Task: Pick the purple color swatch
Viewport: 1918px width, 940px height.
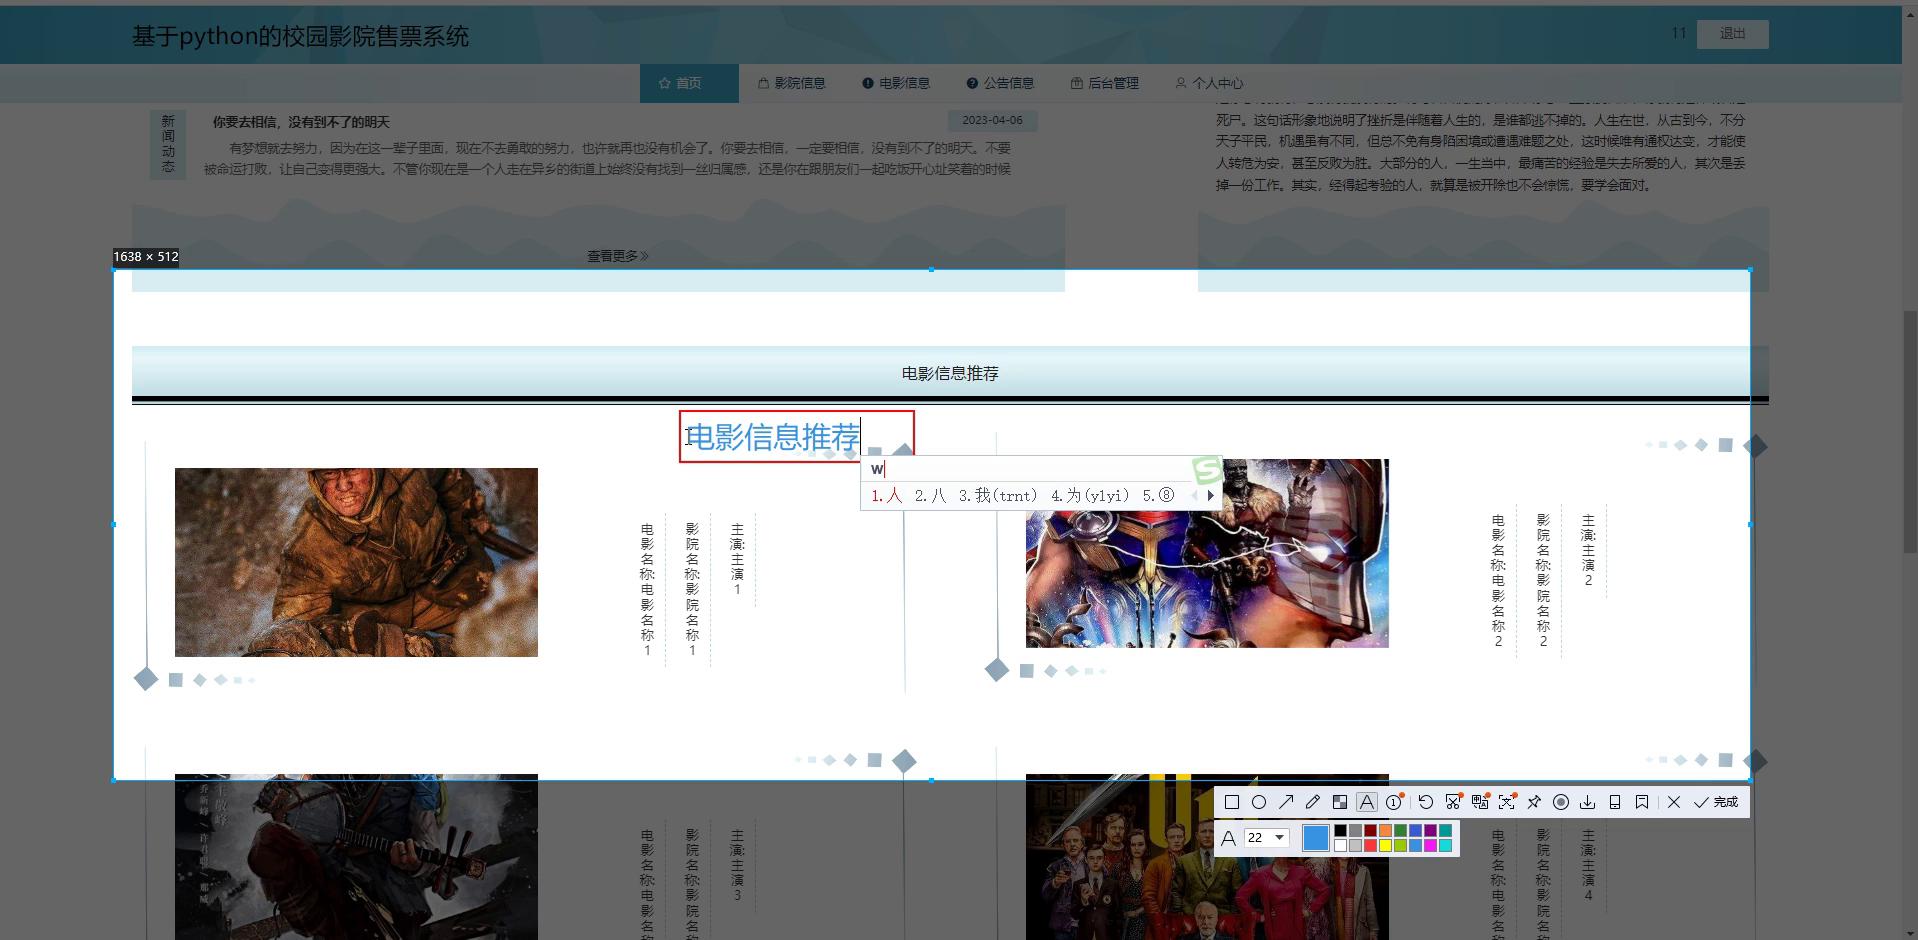Action: point(1430,830)
